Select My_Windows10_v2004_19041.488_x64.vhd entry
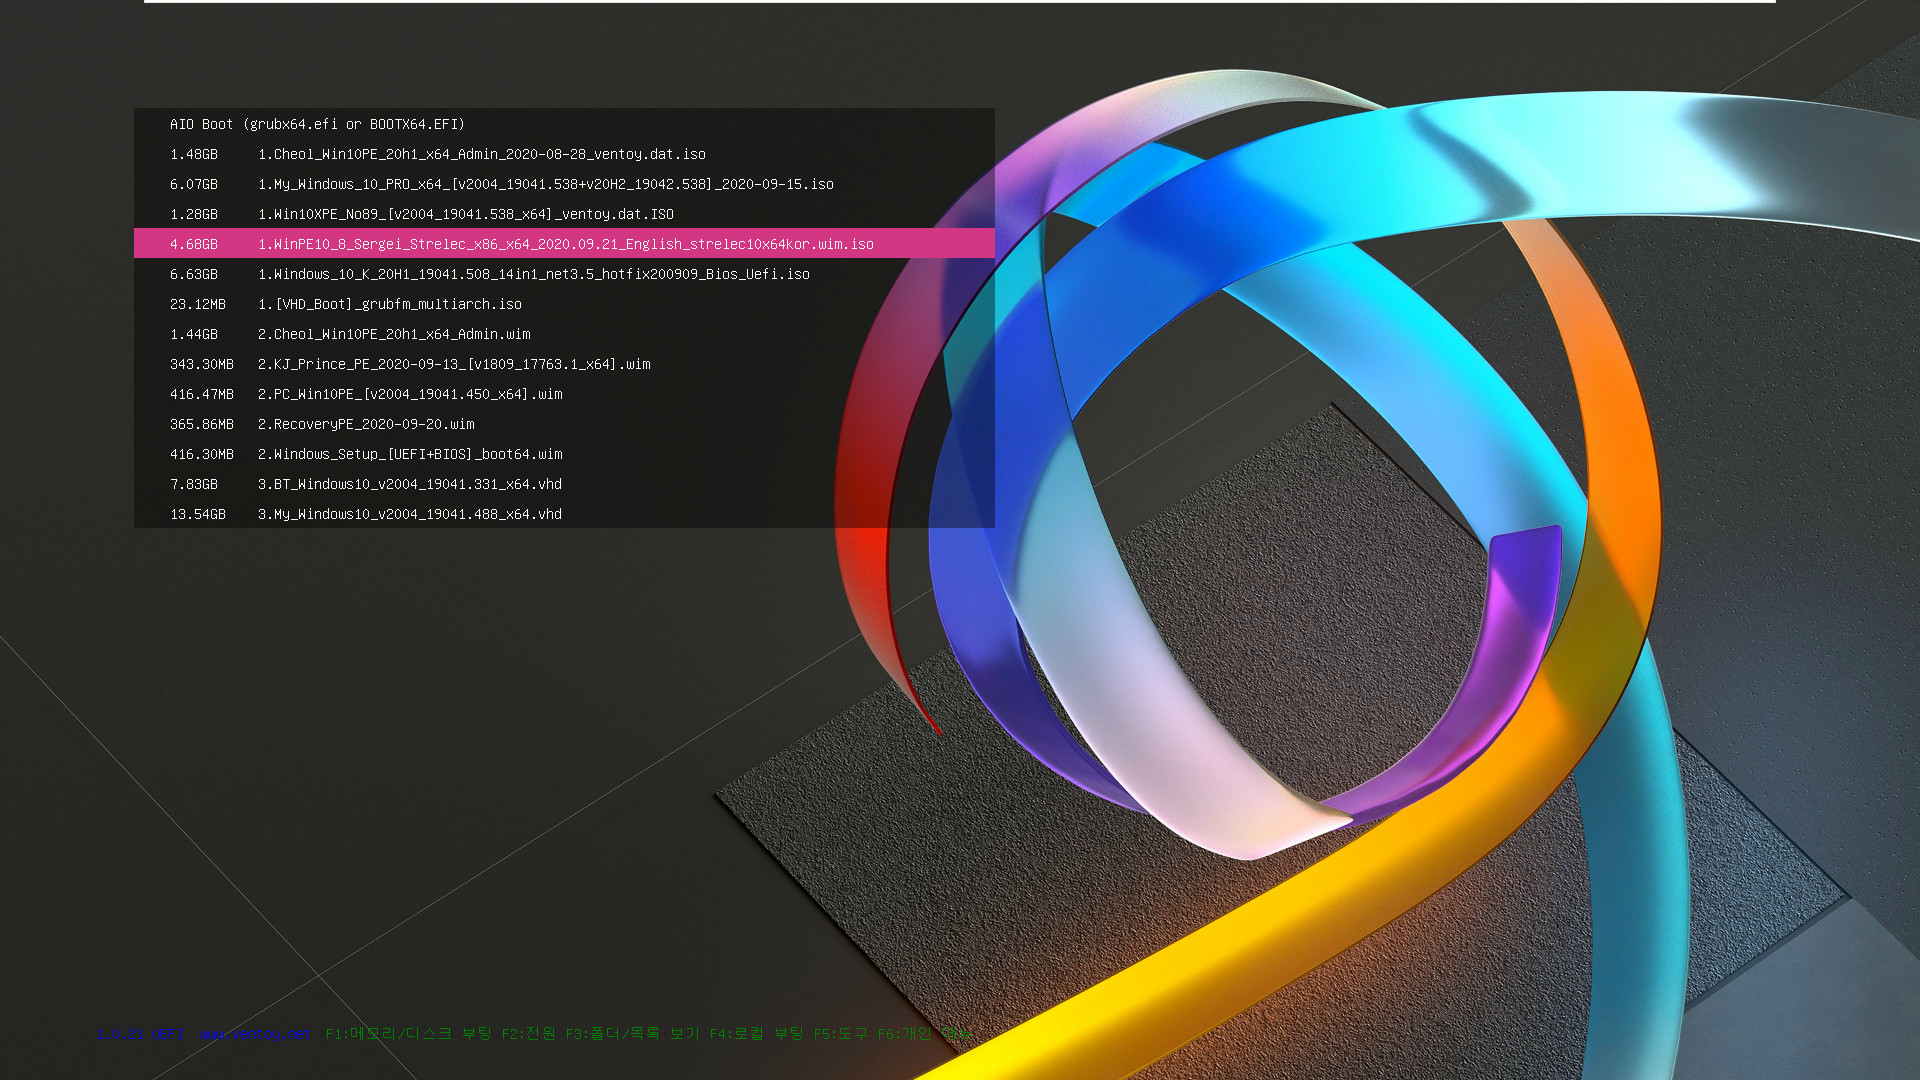Screen dimensions: 1920x1080 coord(564,514)
